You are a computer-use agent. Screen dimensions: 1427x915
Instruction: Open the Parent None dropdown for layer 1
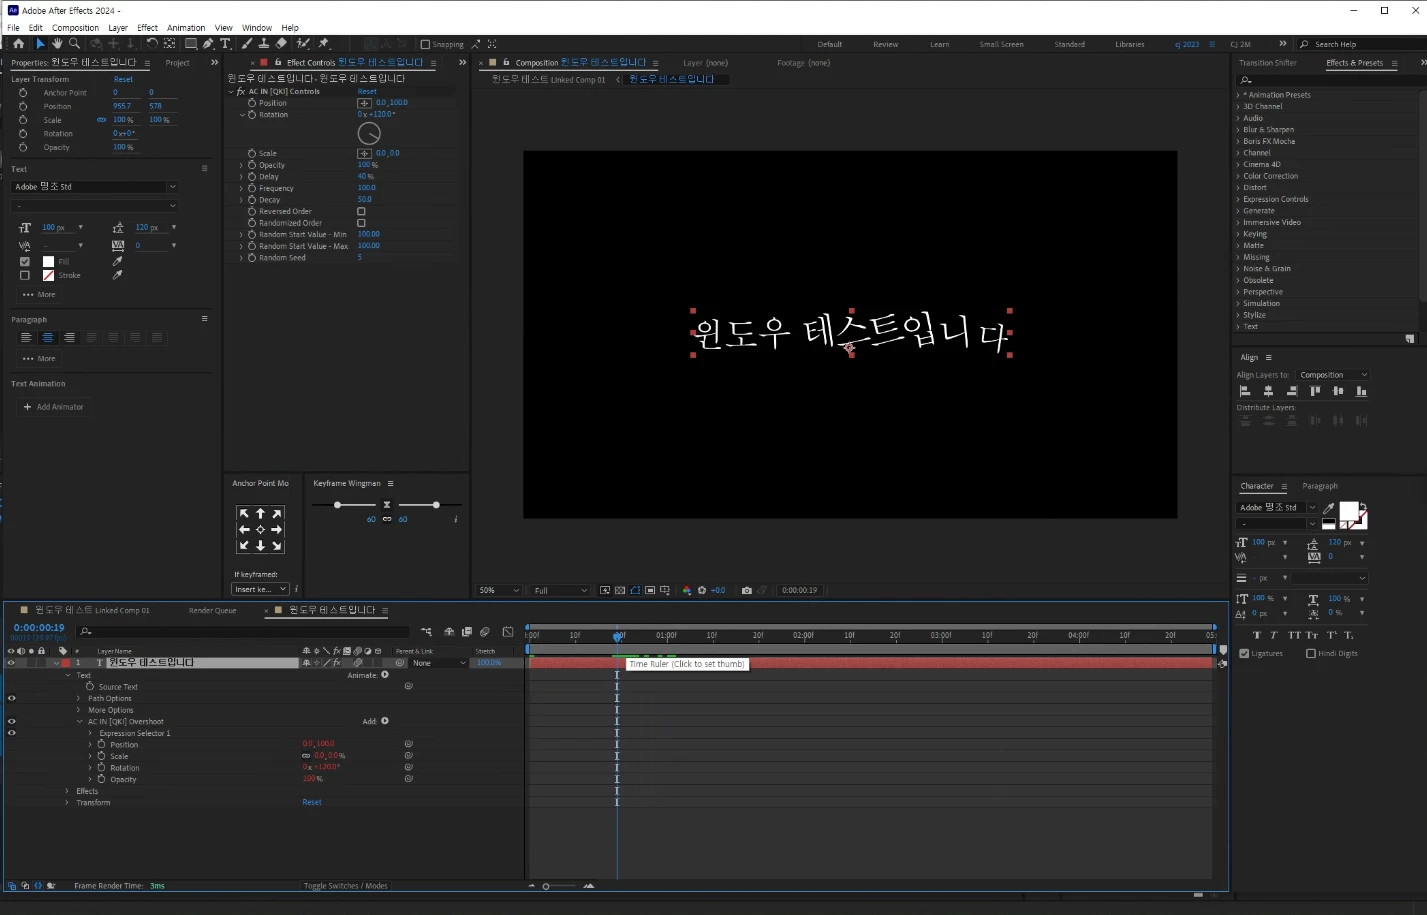coord(439,663)
